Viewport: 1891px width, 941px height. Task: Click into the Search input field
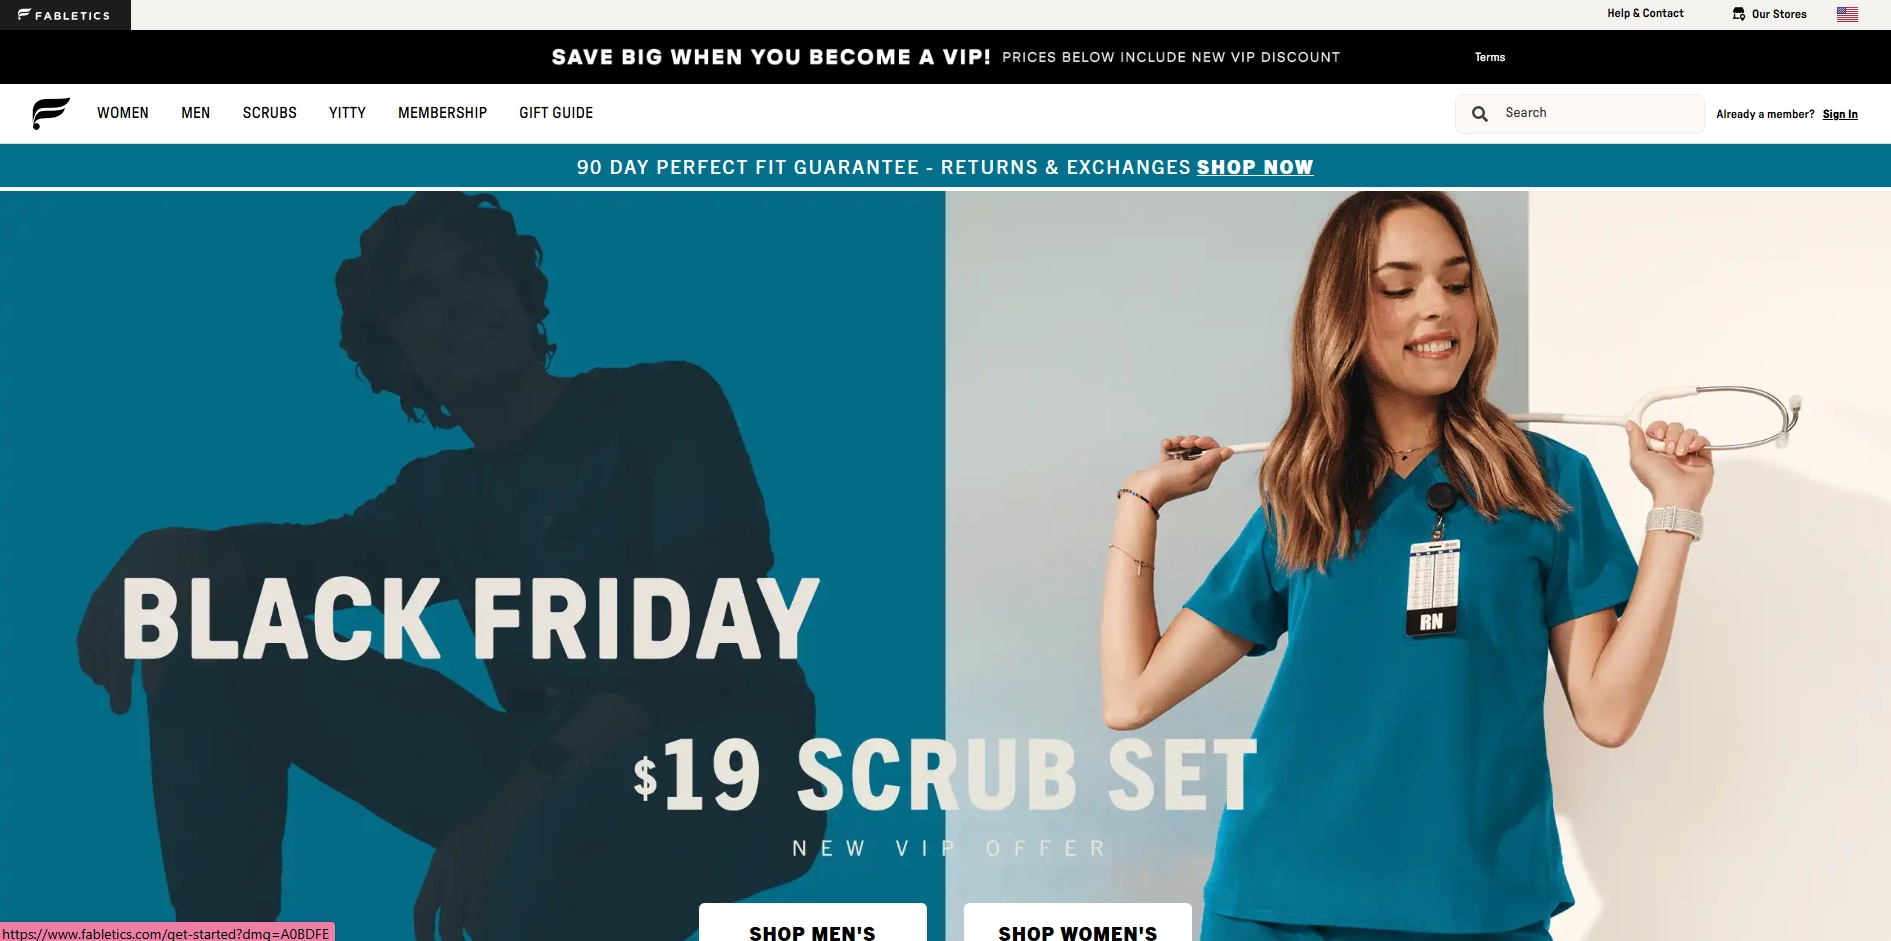(1580, 114)
